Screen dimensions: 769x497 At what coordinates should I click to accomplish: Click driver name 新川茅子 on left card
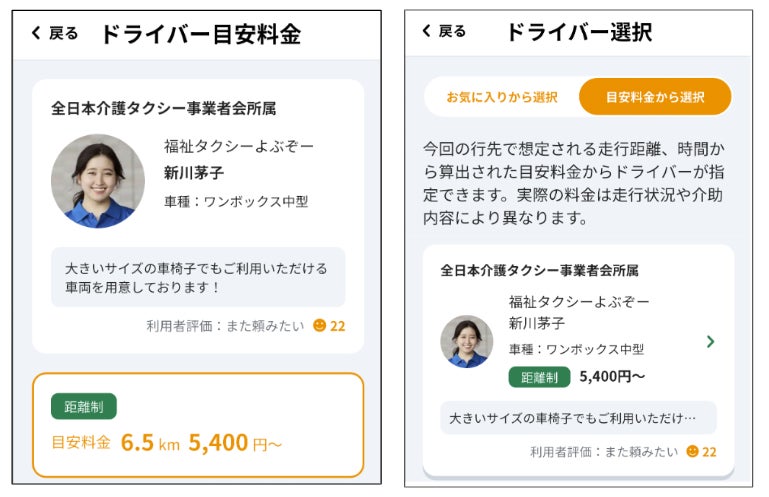click(x=194, y=173)
